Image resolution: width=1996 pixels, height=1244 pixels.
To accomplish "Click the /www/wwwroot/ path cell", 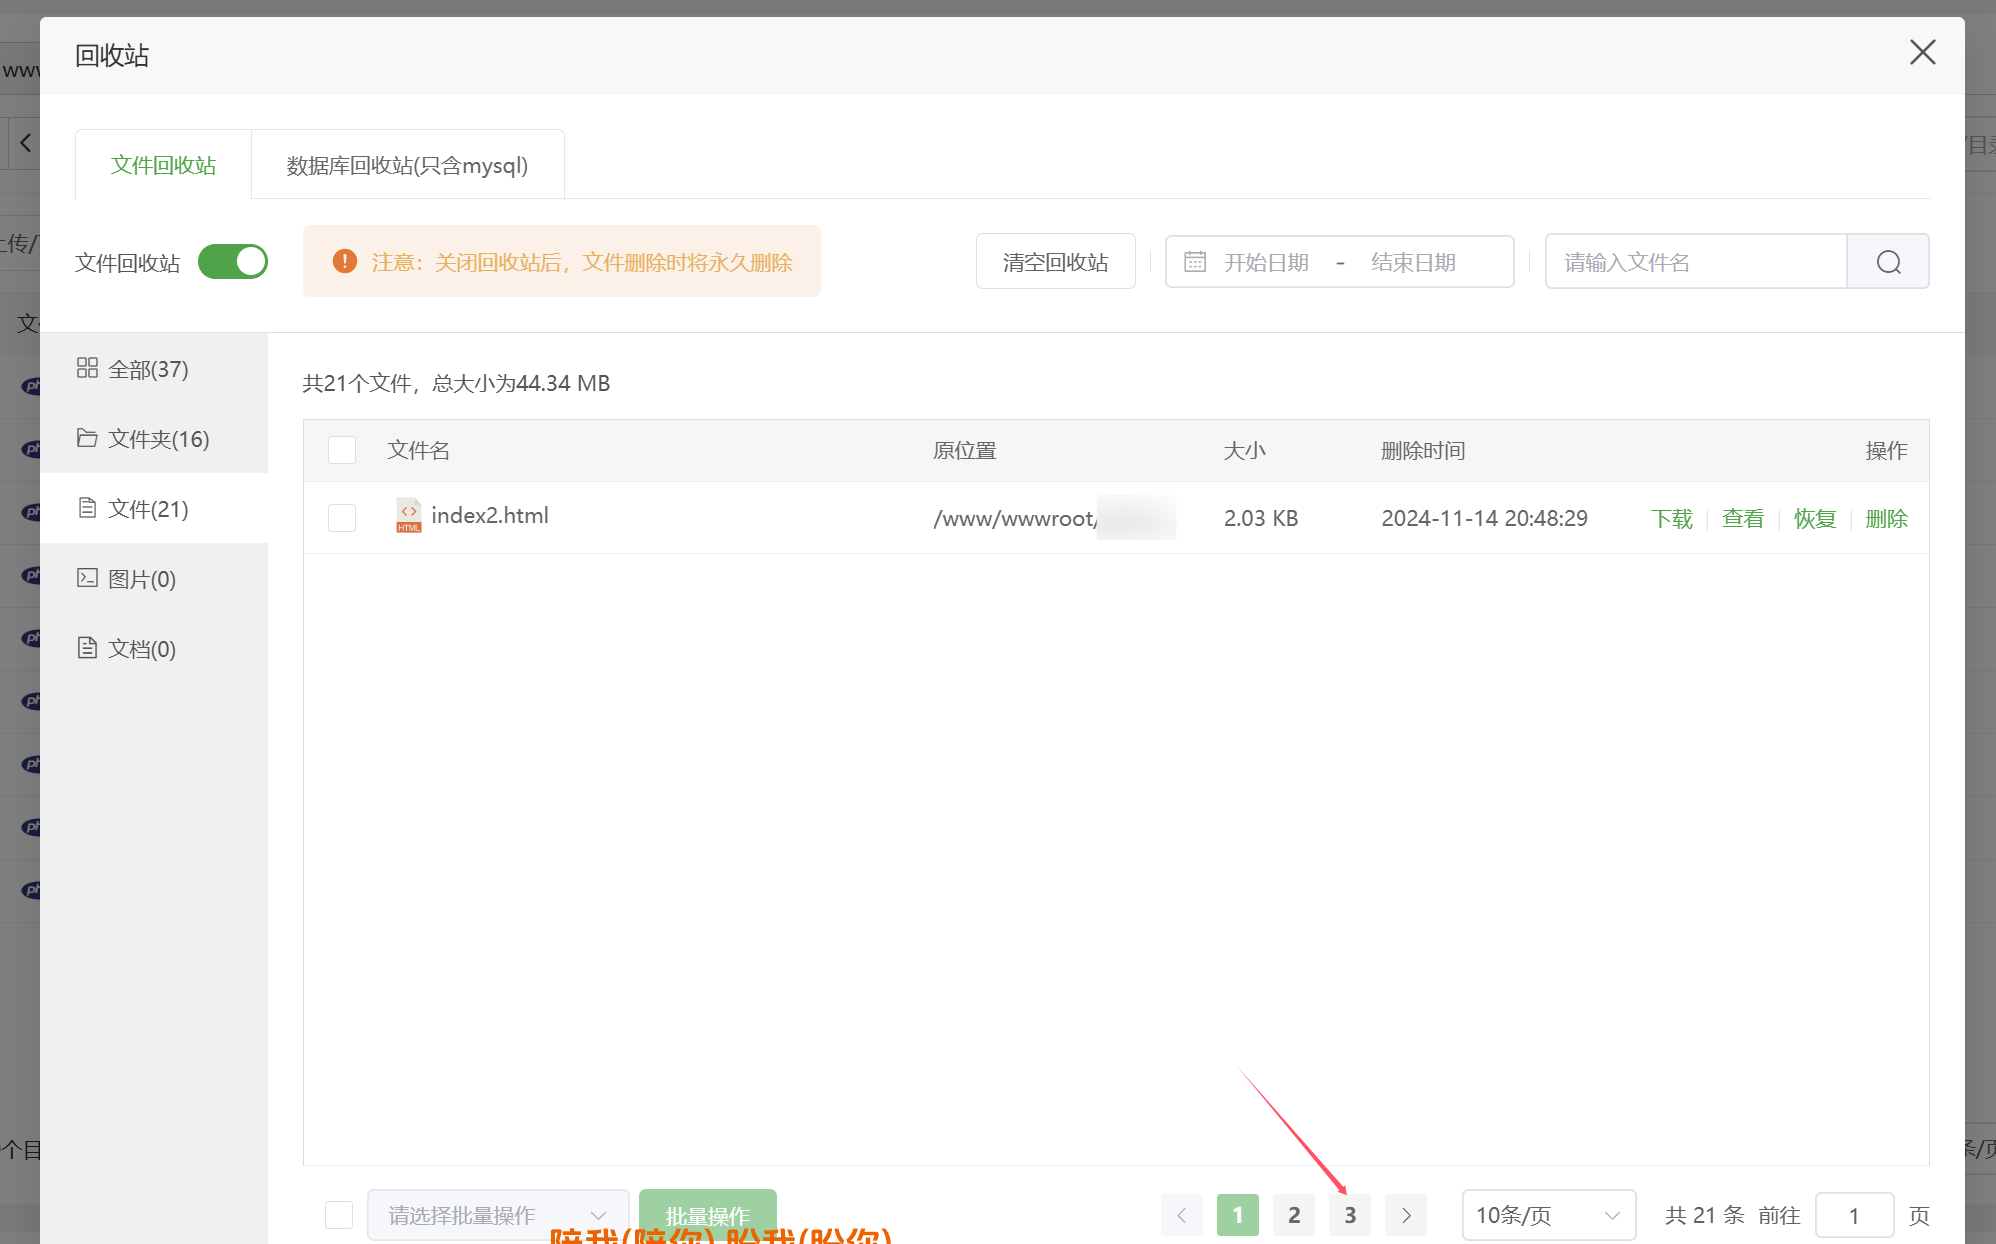I will 1054,518.
